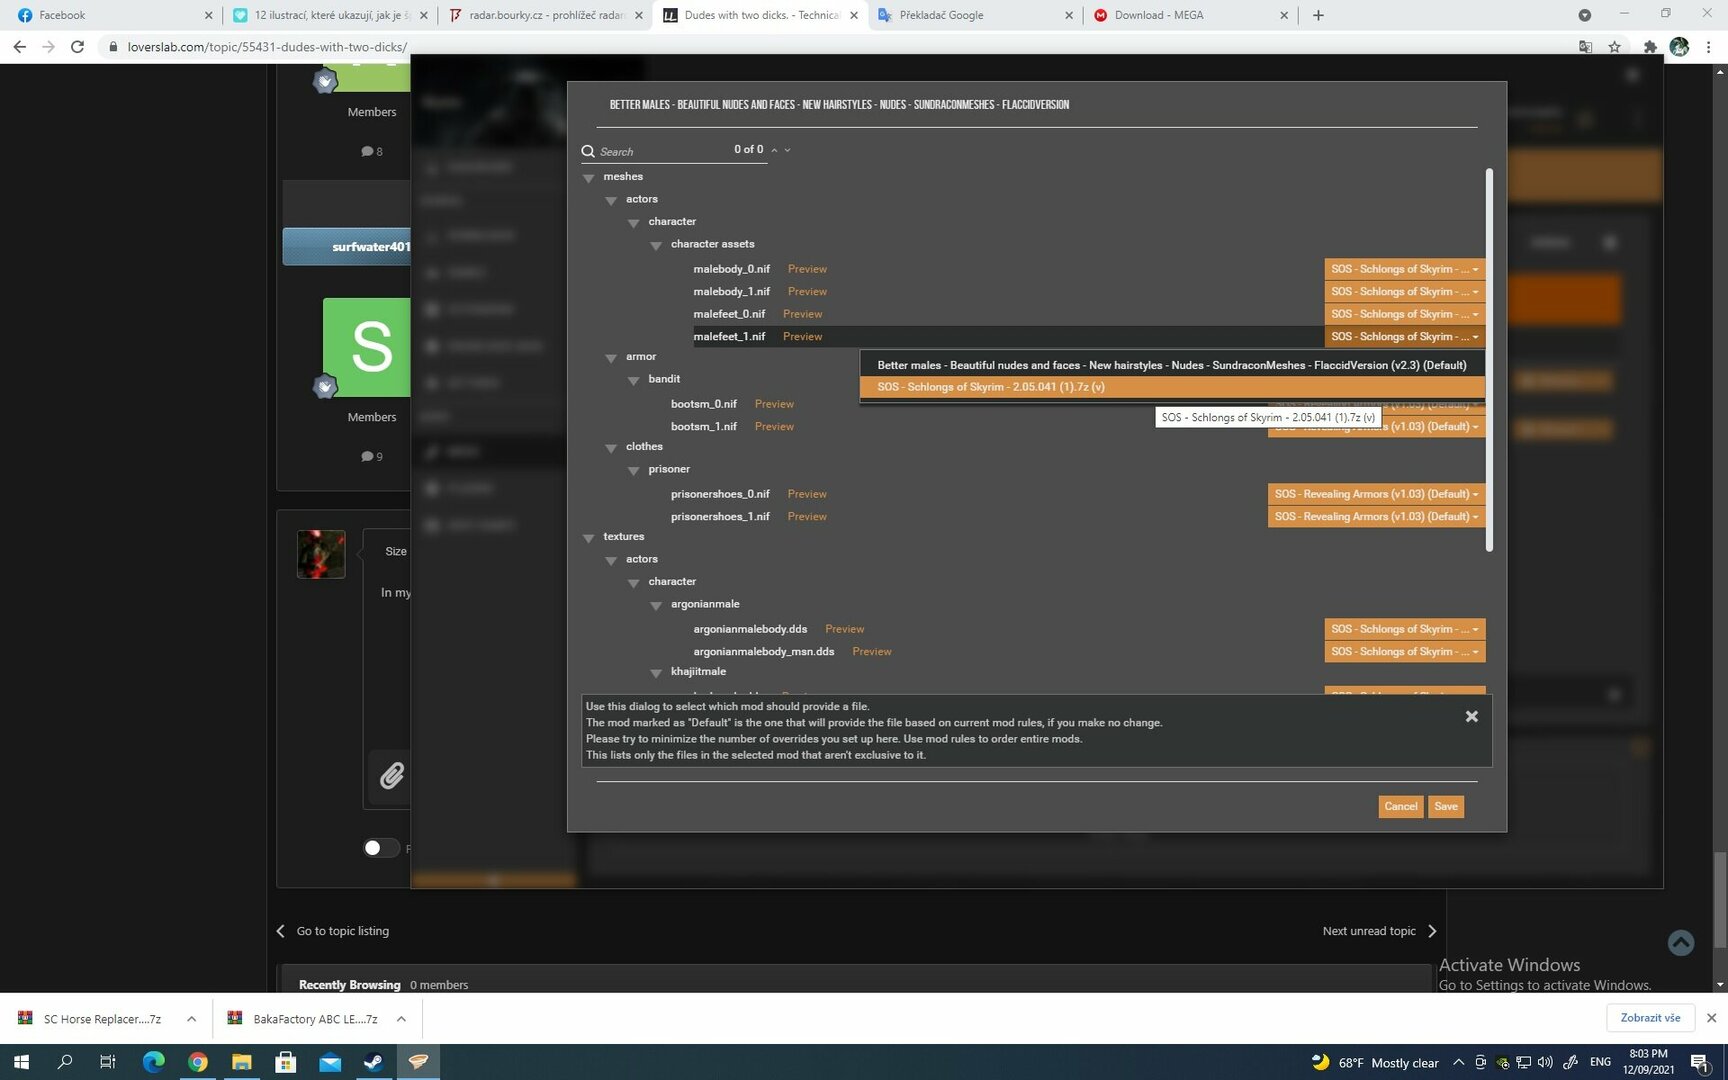Preview malefeet_1.nif file
1728x1080 pixels.
pyautogui.click(x=802, y=337)
